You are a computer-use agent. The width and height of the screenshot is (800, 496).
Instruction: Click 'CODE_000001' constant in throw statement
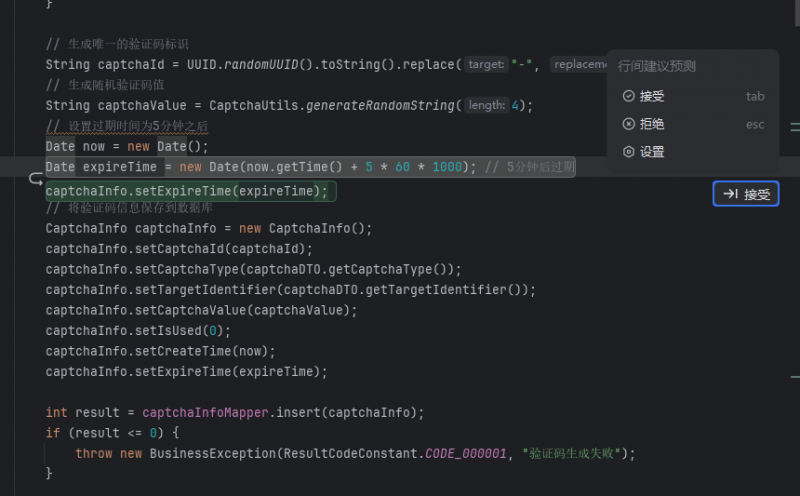[x=465, y=453]
